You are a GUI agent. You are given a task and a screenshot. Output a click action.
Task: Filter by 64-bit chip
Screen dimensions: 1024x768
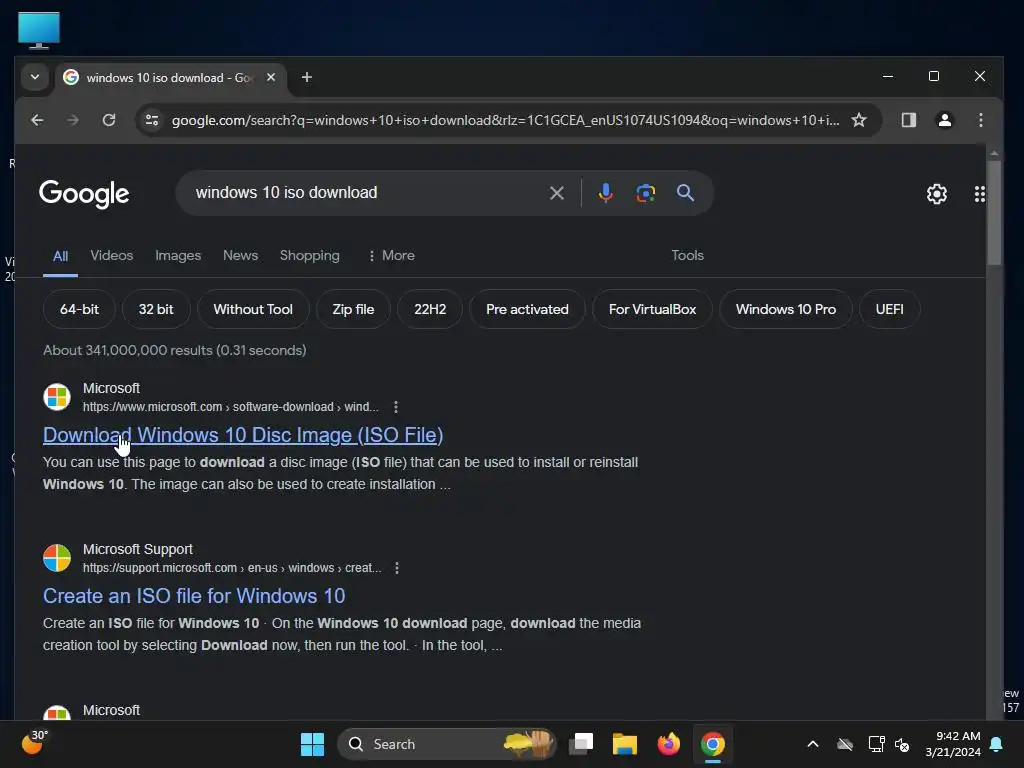(79, 310)
